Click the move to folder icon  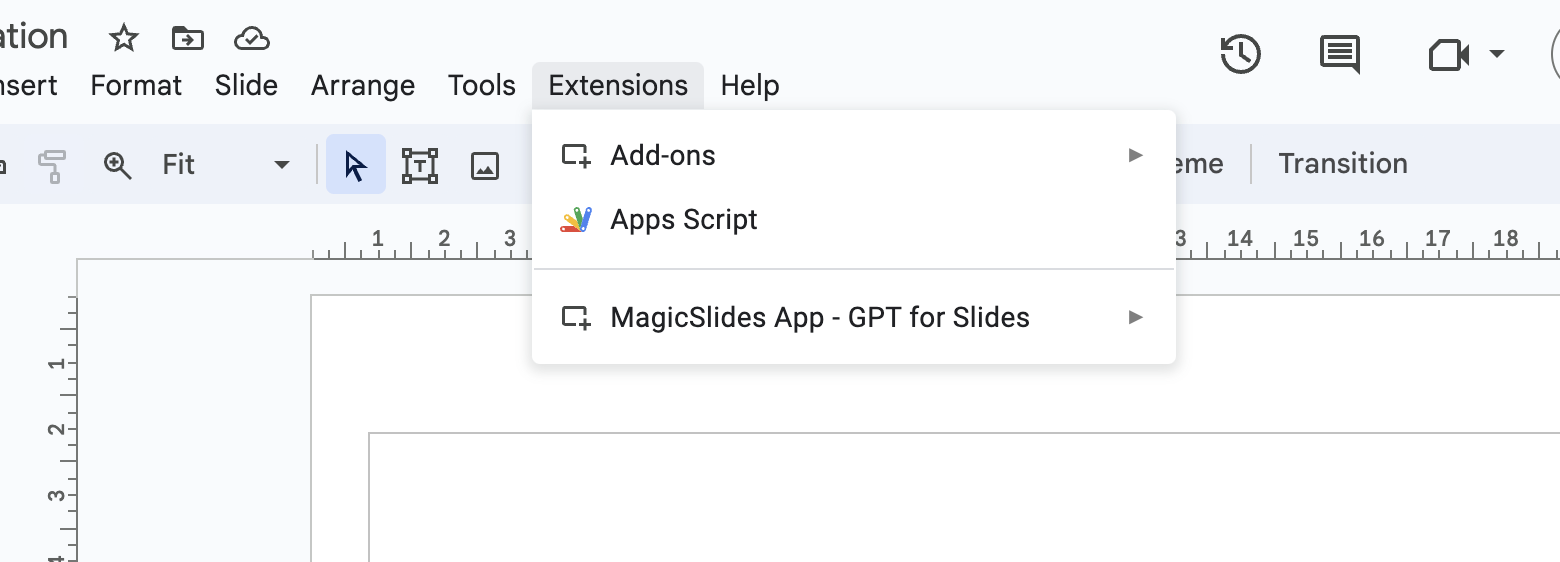coord(187,39)
